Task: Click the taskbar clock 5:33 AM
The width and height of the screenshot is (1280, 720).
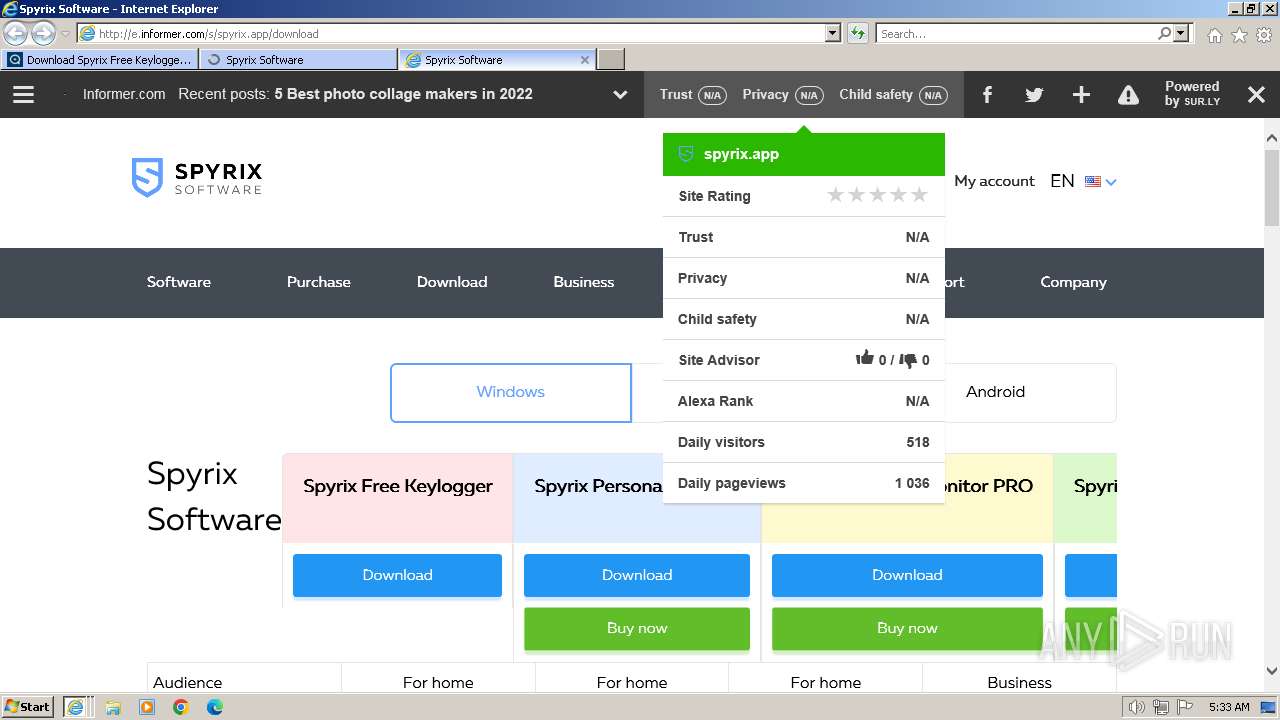Action: click(1229, 707)
